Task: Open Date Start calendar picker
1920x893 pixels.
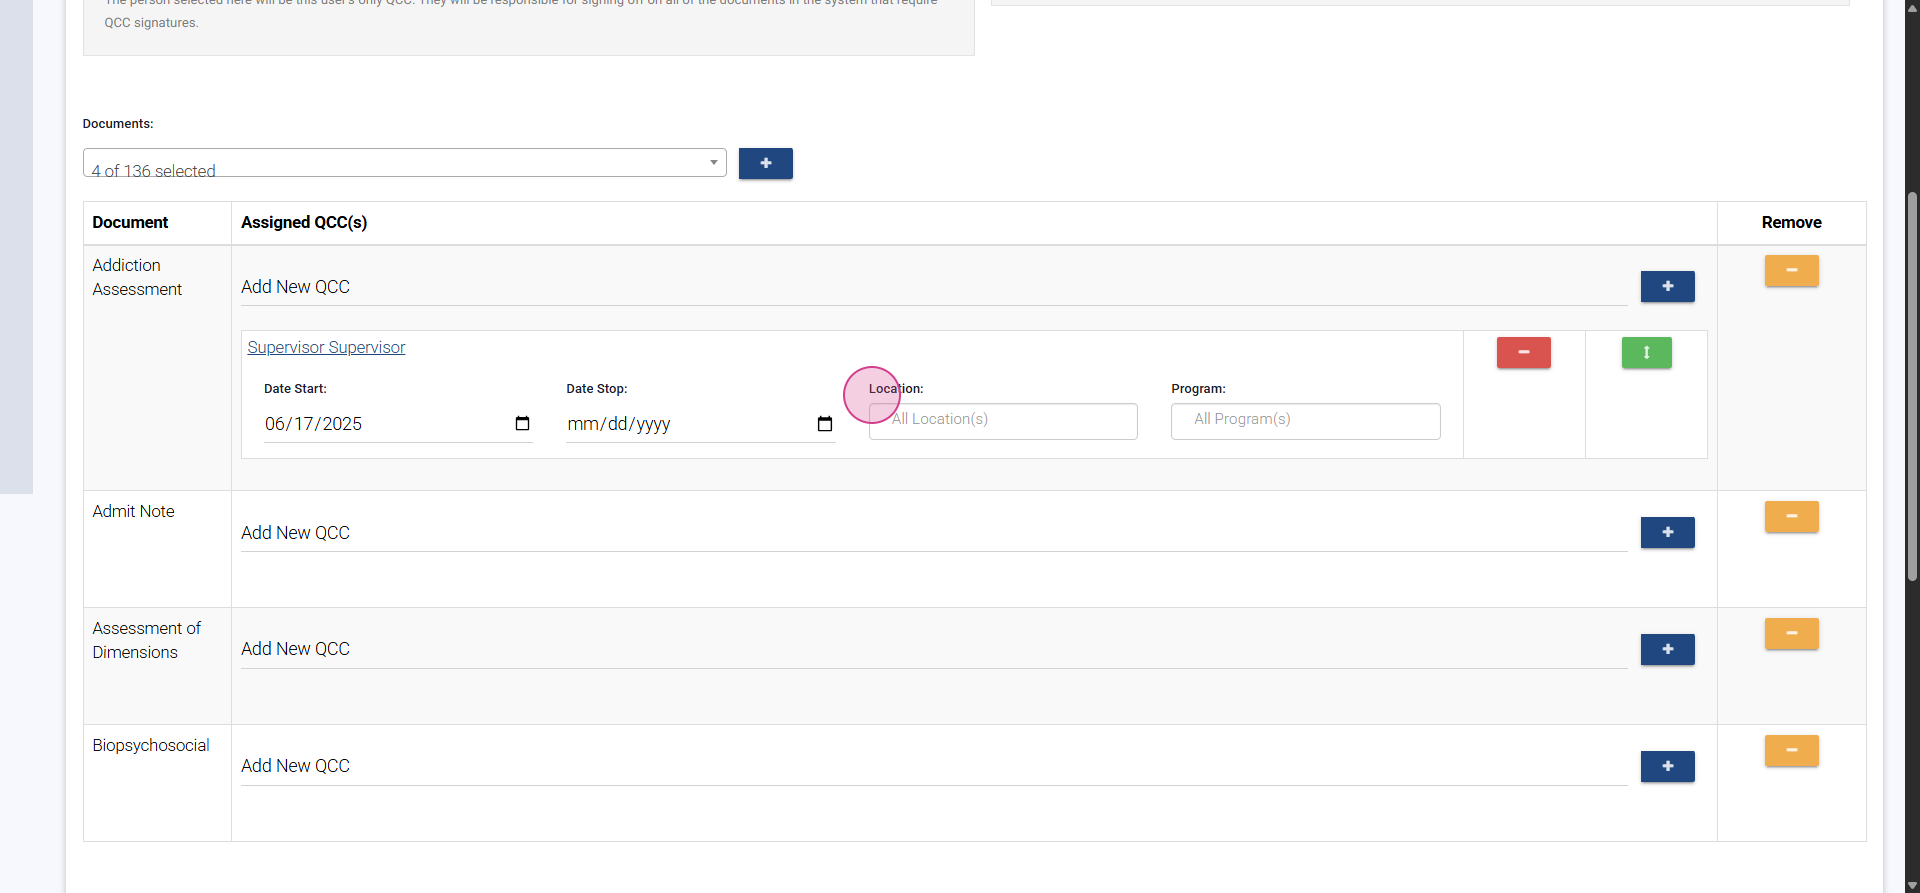Action: click(522, 424)
